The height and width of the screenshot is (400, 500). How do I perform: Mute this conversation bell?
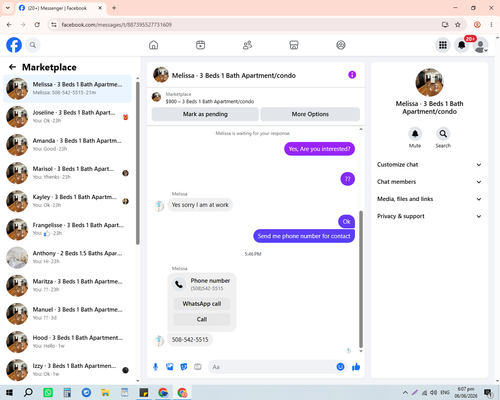pos(415,134)
